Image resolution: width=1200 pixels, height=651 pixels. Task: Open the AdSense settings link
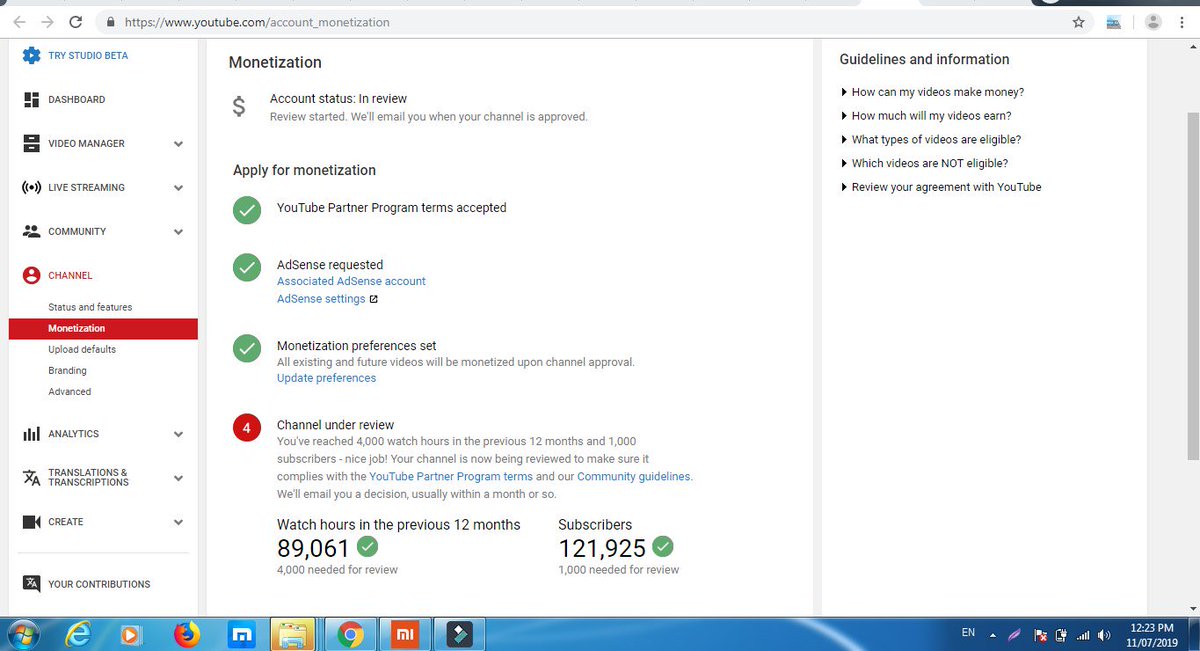(321, 299)
